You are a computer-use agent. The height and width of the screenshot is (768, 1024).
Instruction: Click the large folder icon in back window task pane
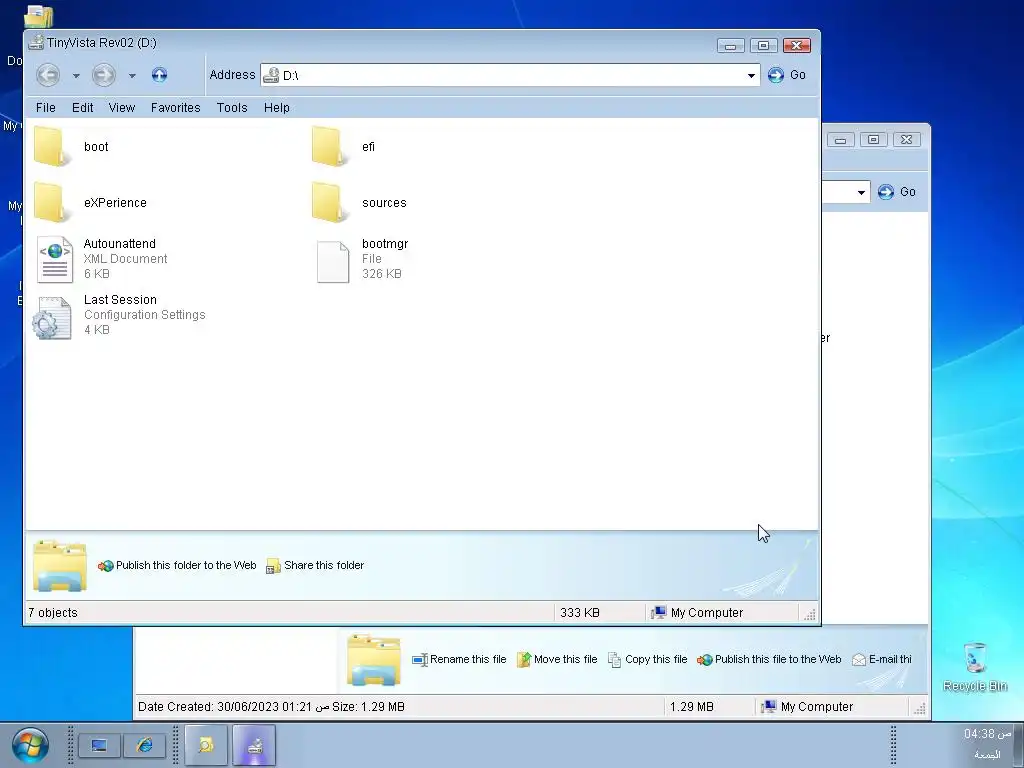pyautogui.click(x=373, y=660)
